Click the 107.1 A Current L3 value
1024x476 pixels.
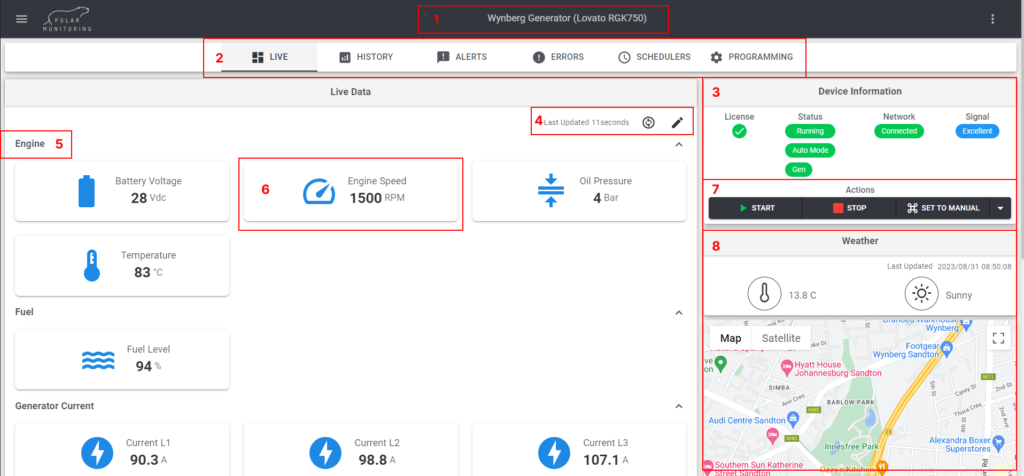605,460
